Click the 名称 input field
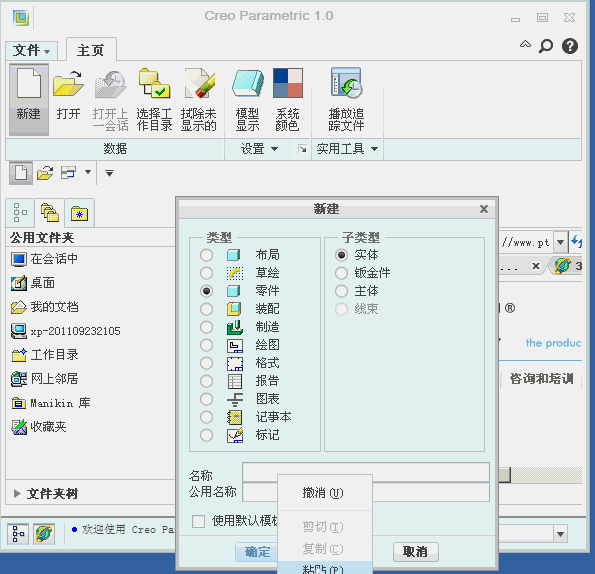 [x=366, y=472]
